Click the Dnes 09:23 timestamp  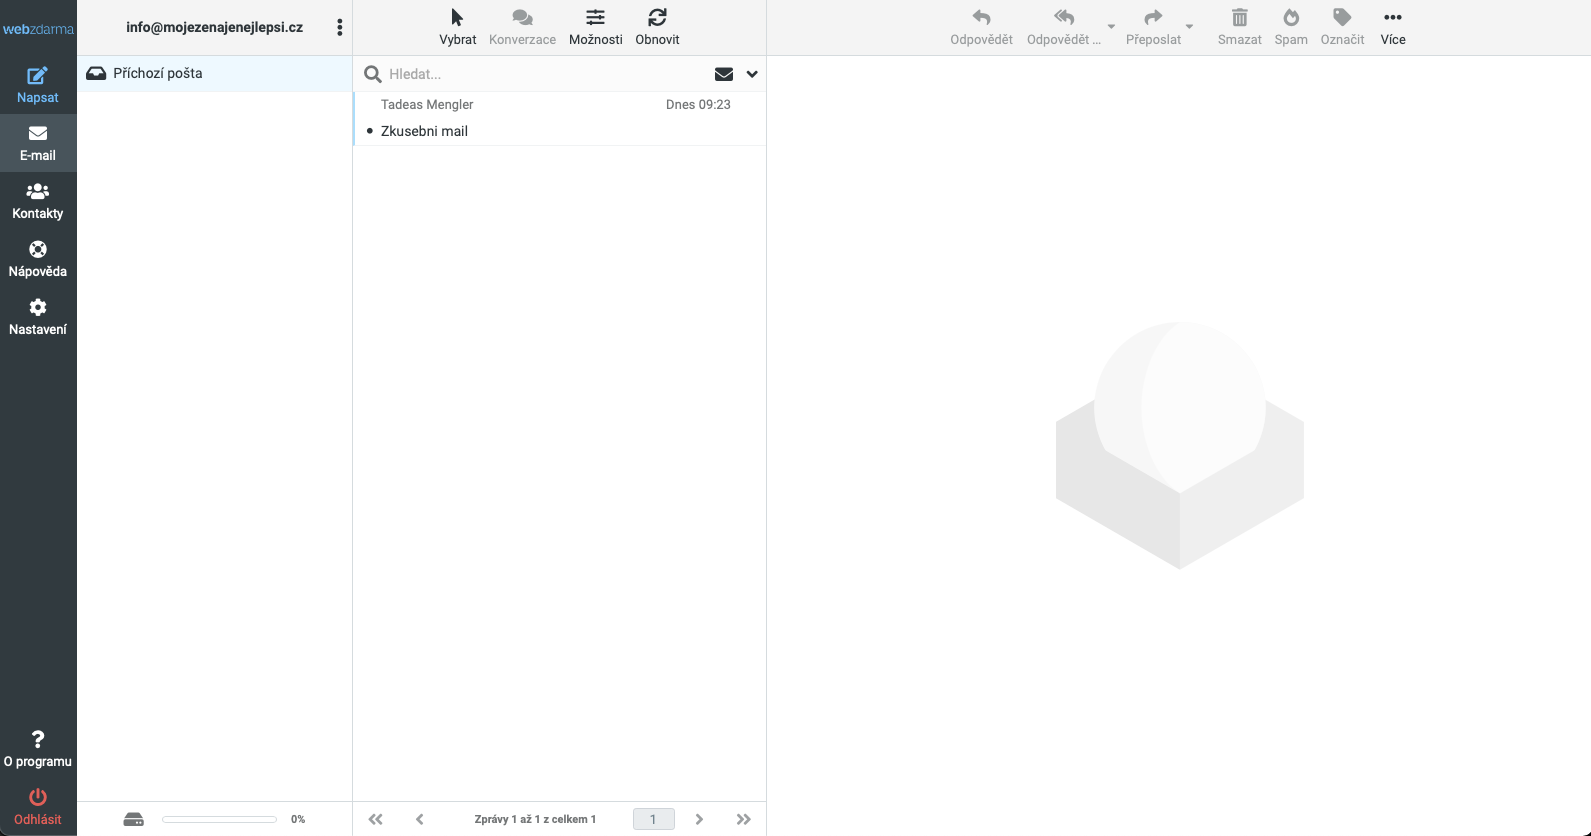[698, 105]
